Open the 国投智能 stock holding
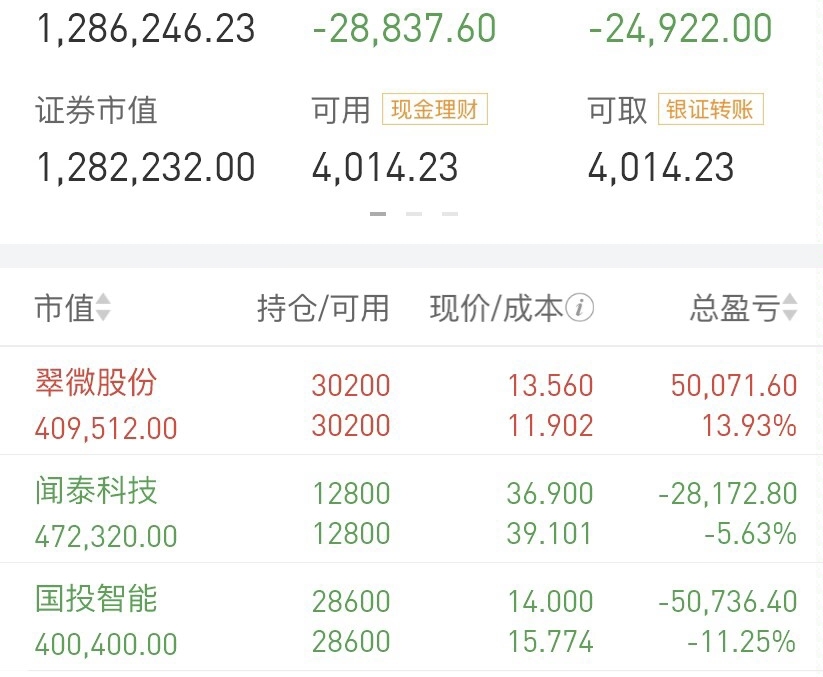The image size is (823, 677). (96, 599)
